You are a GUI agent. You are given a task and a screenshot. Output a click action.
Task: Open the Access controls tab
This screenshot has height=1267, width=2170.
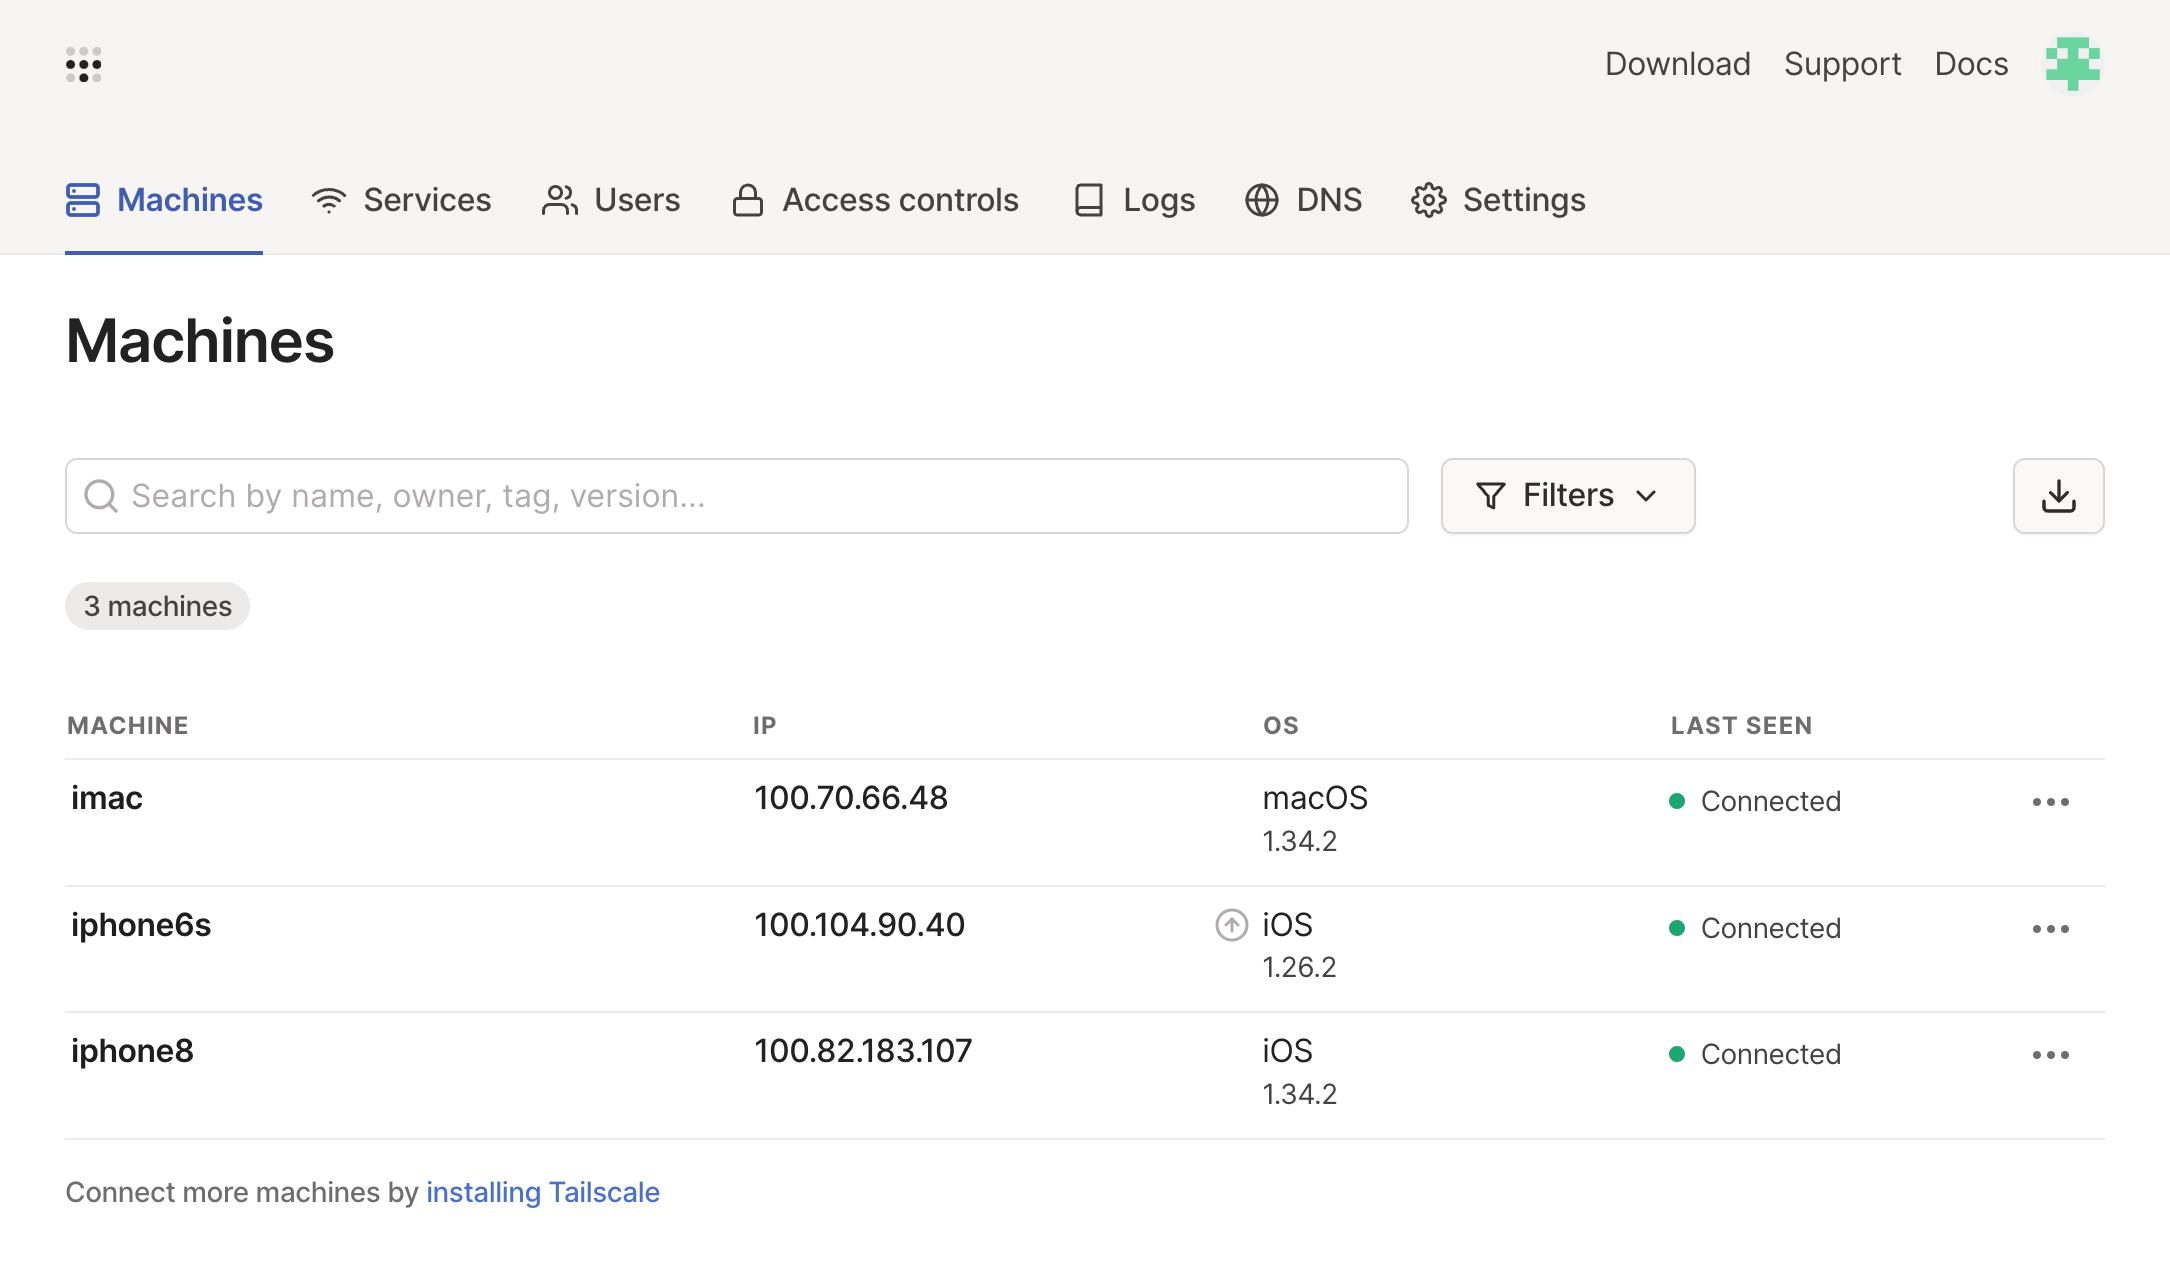pyautogui.click(x=875, y=200)
